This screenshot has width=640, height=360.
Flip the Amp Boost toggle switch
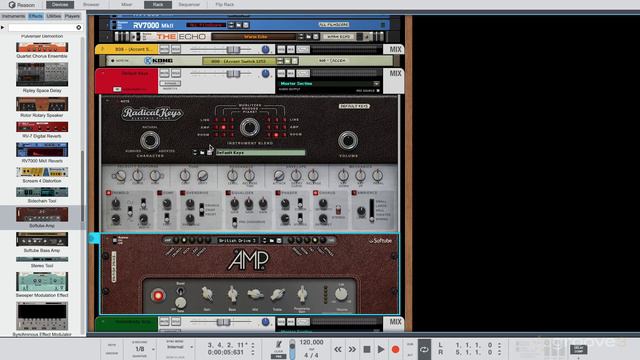[x=180, y=291]
